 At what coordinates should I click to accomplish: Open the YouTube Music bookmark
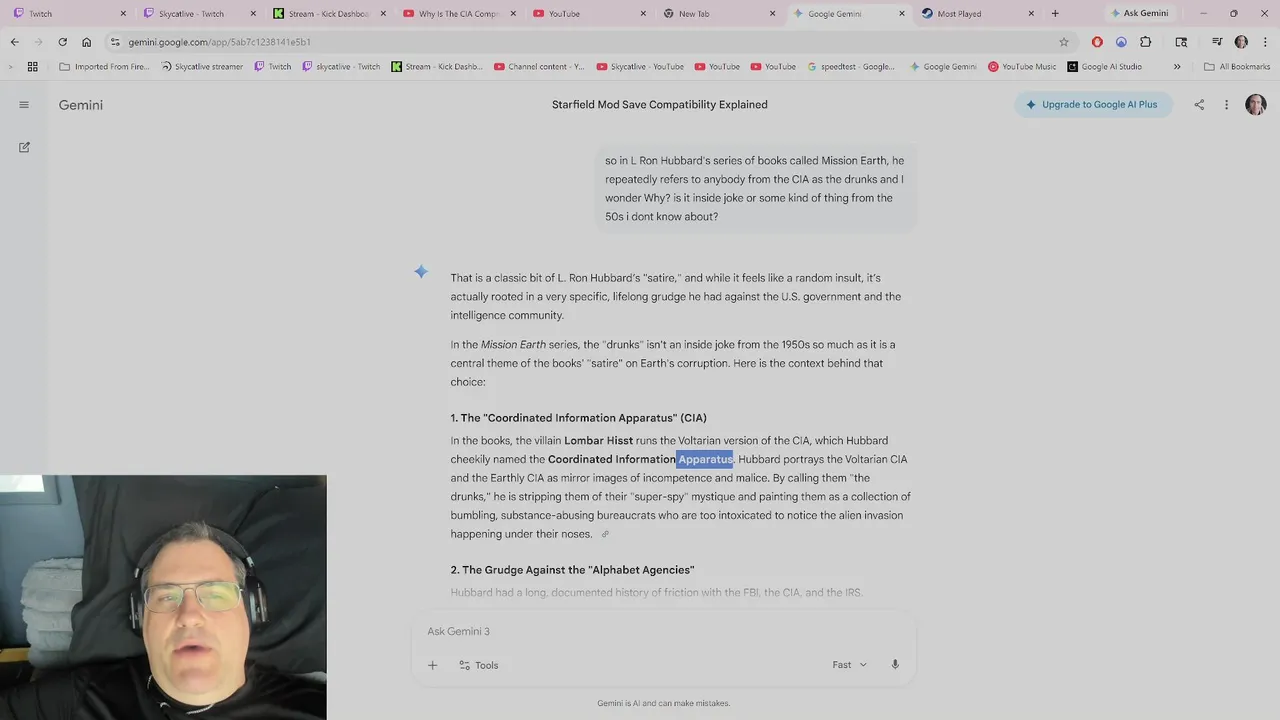tap(1022, 67)
